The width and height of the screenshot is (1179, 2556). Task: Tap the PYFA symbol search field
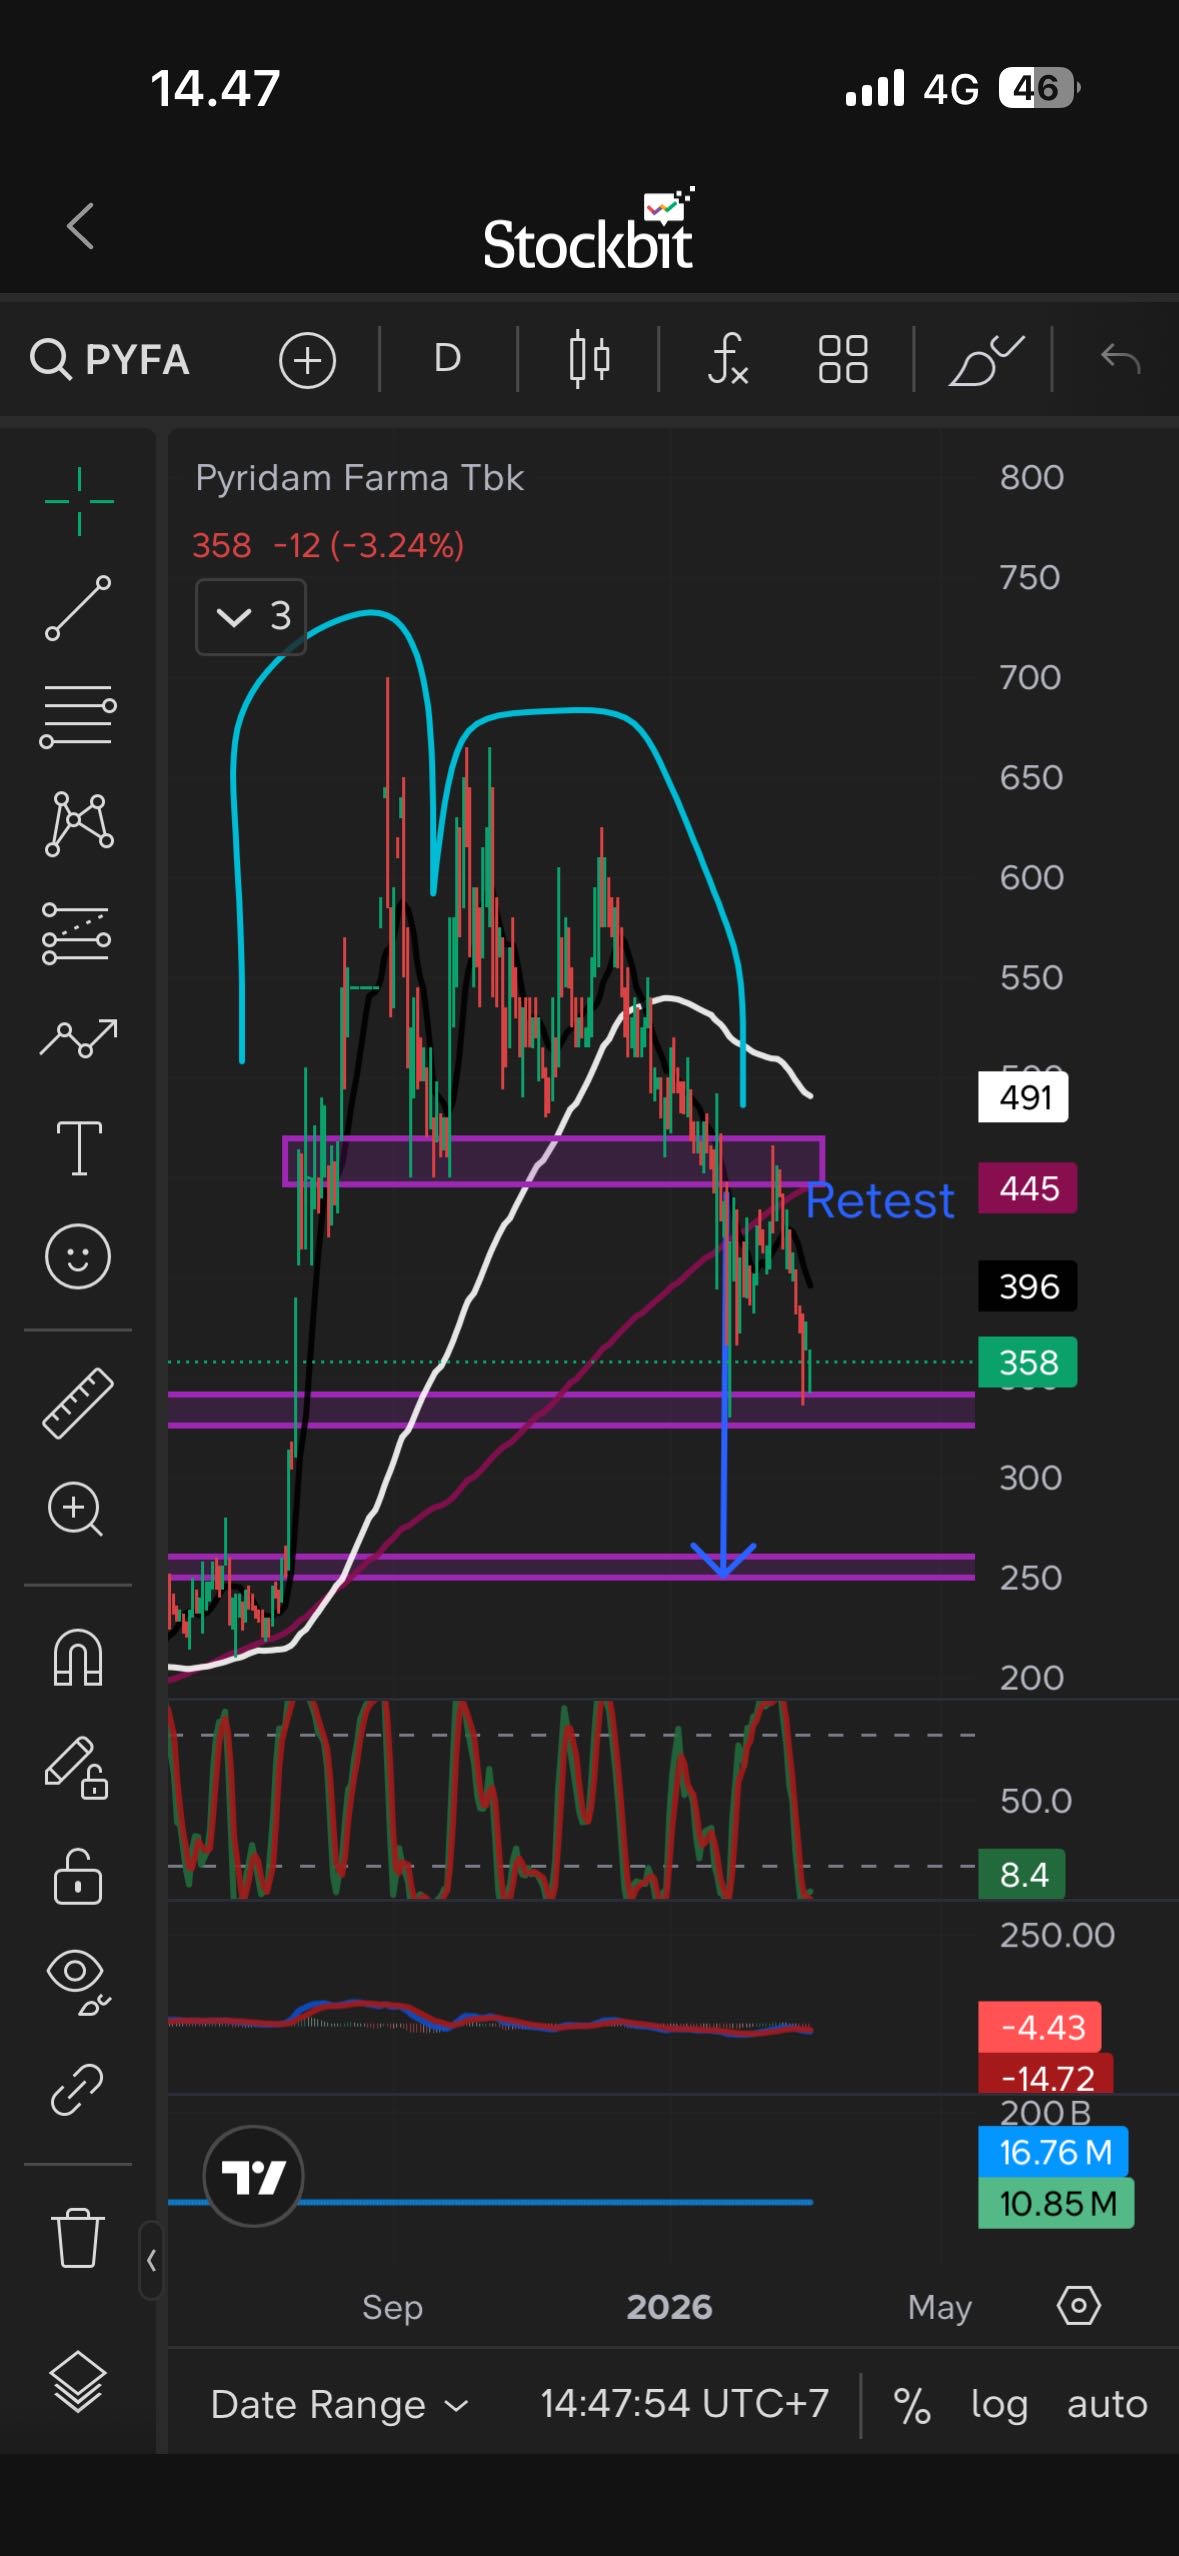[112, 359]
